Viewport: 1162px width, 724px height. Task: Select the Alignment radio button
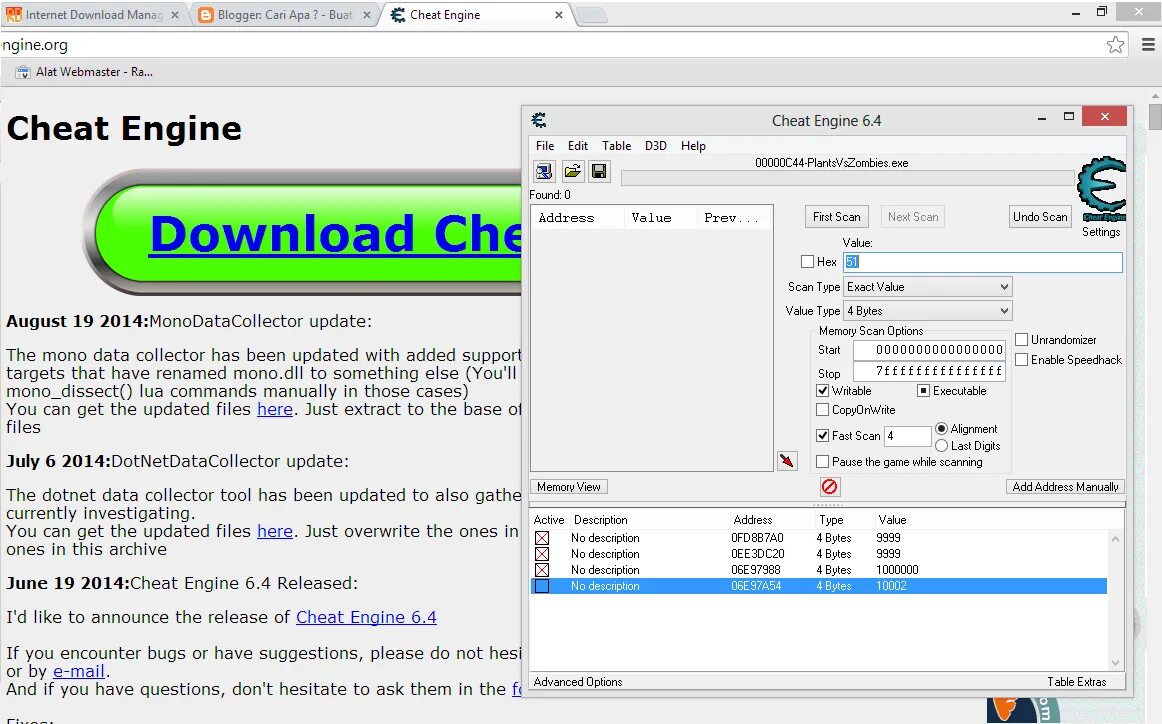tap(942, 428)
